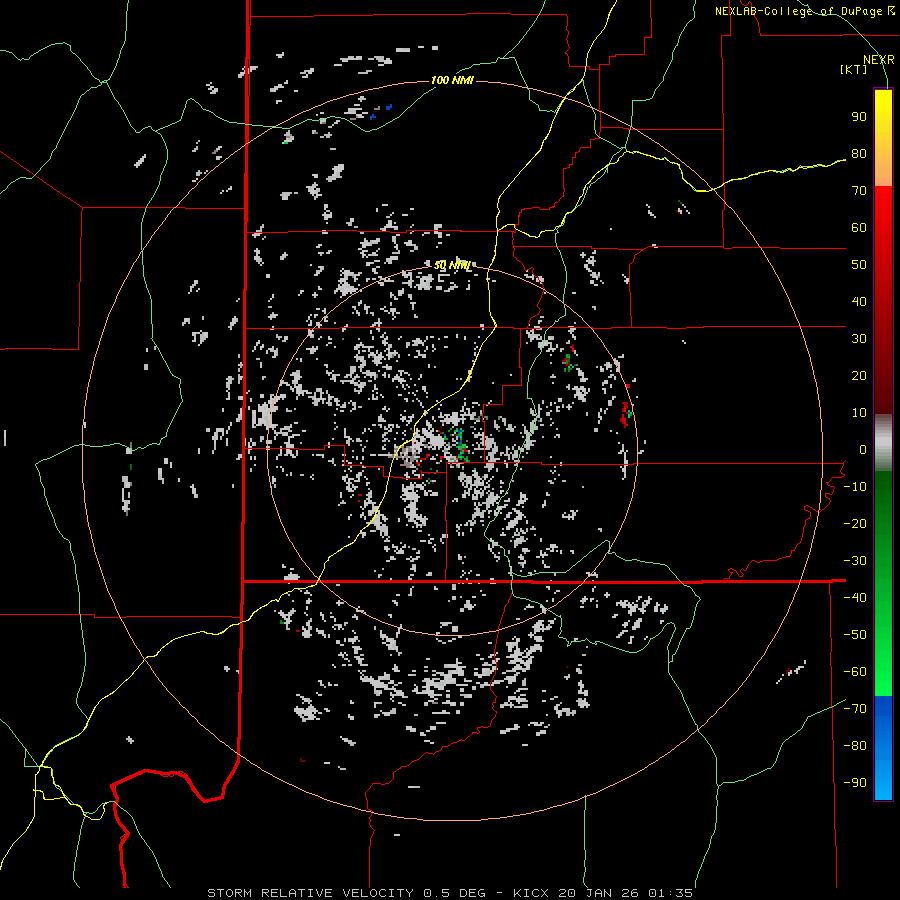Click the 20 JAN 26 date text
The width and height of the screenshot is (900, 900).
(x=598, y=893)
